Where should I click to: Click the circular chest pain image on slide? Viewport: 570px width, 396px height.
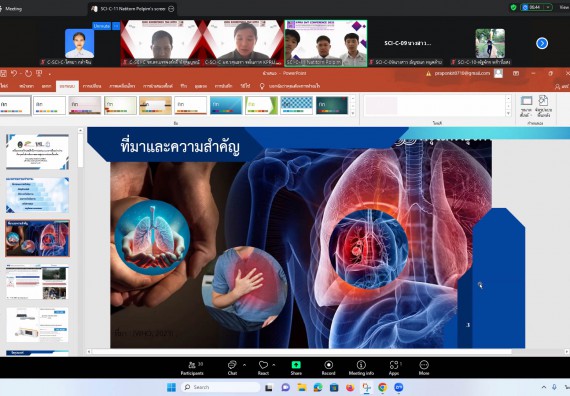tap(245, 289)
